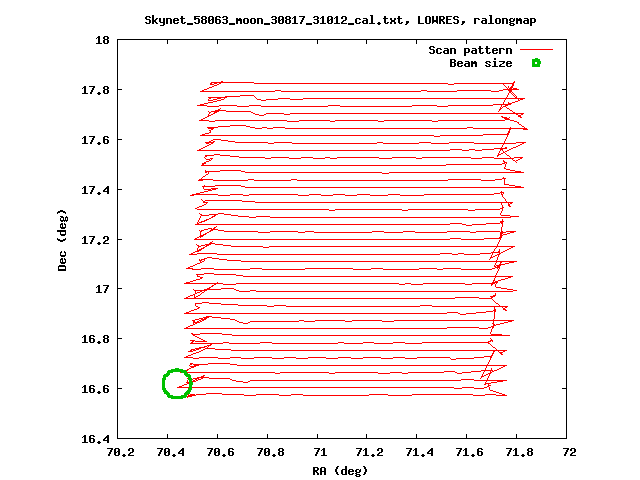Click x-axis tick label 71
Viewport: 640px width, 480px height.
(x=320, y=452)
